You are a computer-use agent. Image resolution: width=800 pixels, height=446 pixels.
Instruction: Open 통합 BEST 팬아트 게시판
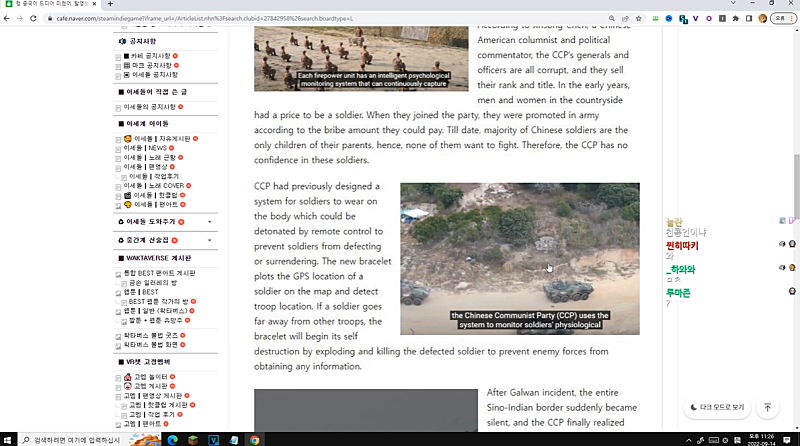[159, 273]
